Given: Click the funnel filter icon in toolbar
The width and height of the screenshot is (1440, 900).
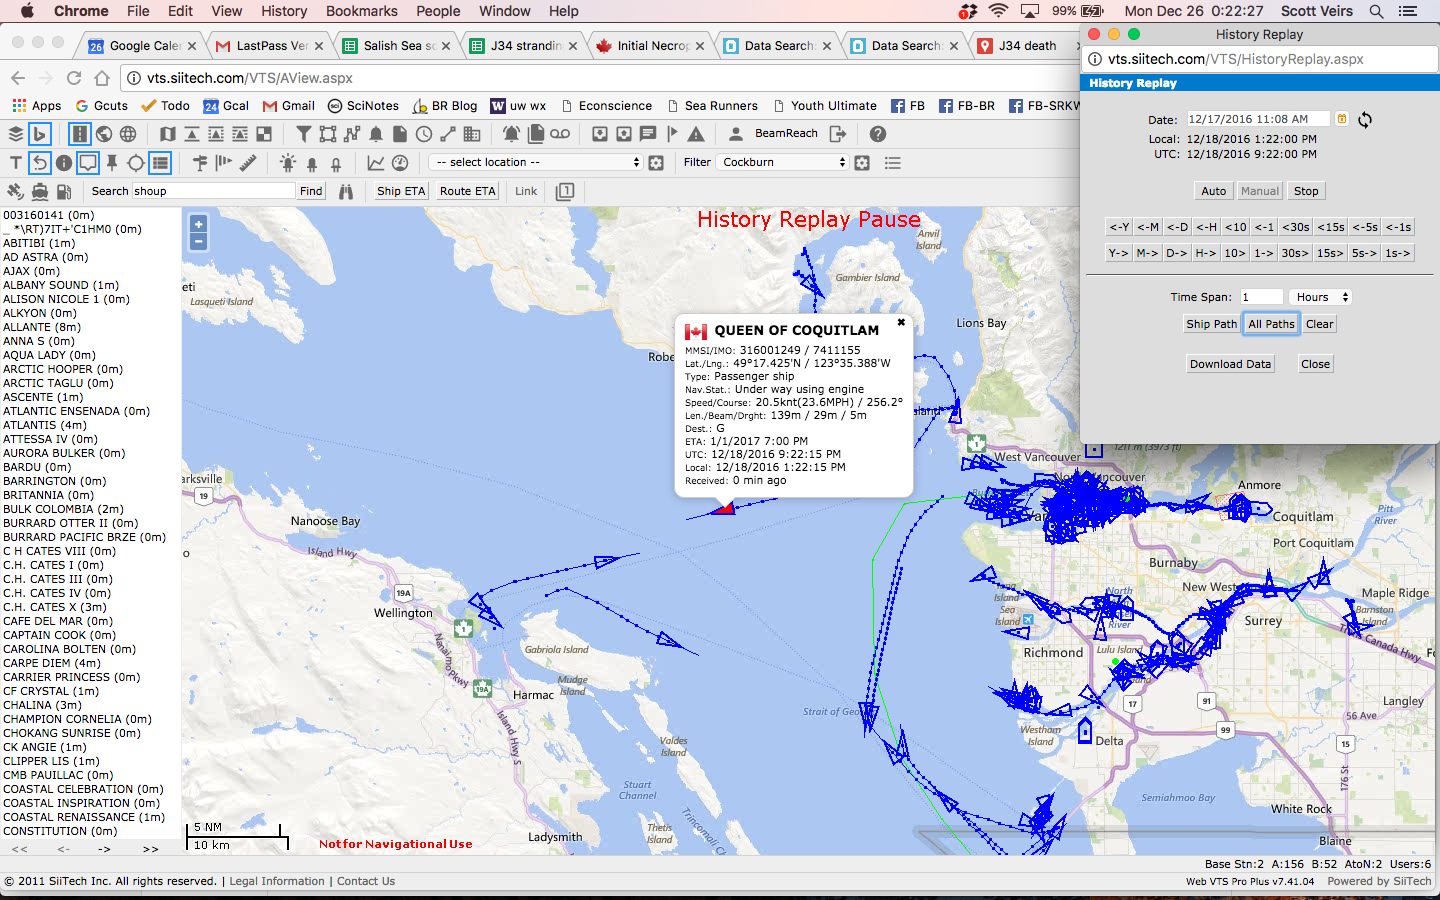Looking at the screenshot, I should pos(303,134).
